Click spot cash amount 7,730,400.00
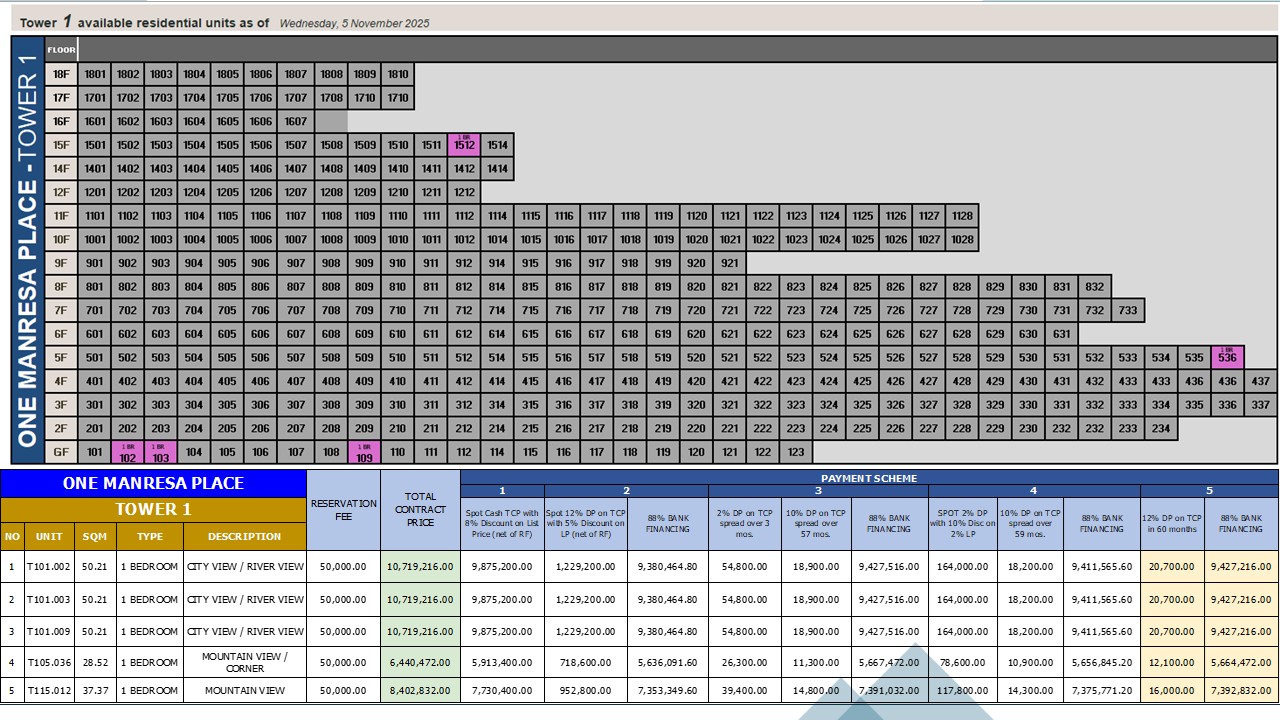 coord(502,690)
